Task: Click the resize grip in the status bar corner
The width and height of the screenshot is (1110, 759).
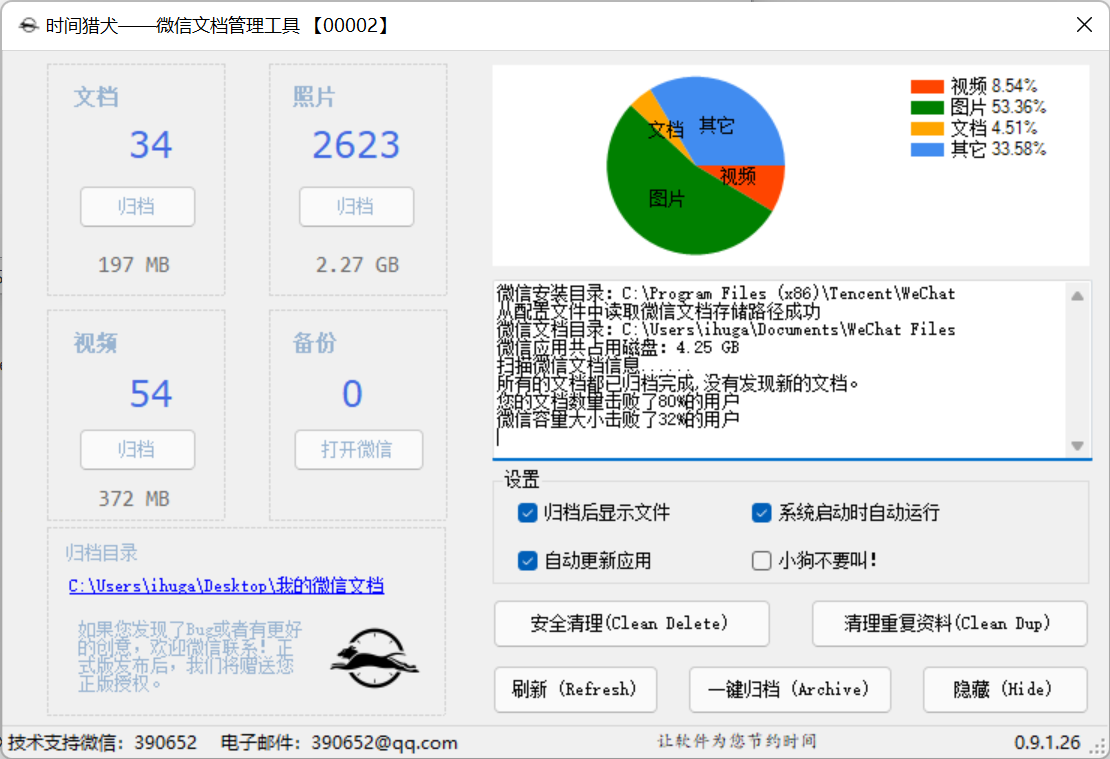Action: pyautogui.click(x=1098, y=746)
